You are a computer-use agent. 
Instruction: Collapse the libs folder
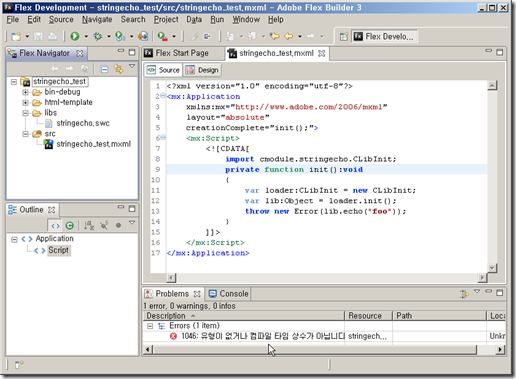point(25,113)
